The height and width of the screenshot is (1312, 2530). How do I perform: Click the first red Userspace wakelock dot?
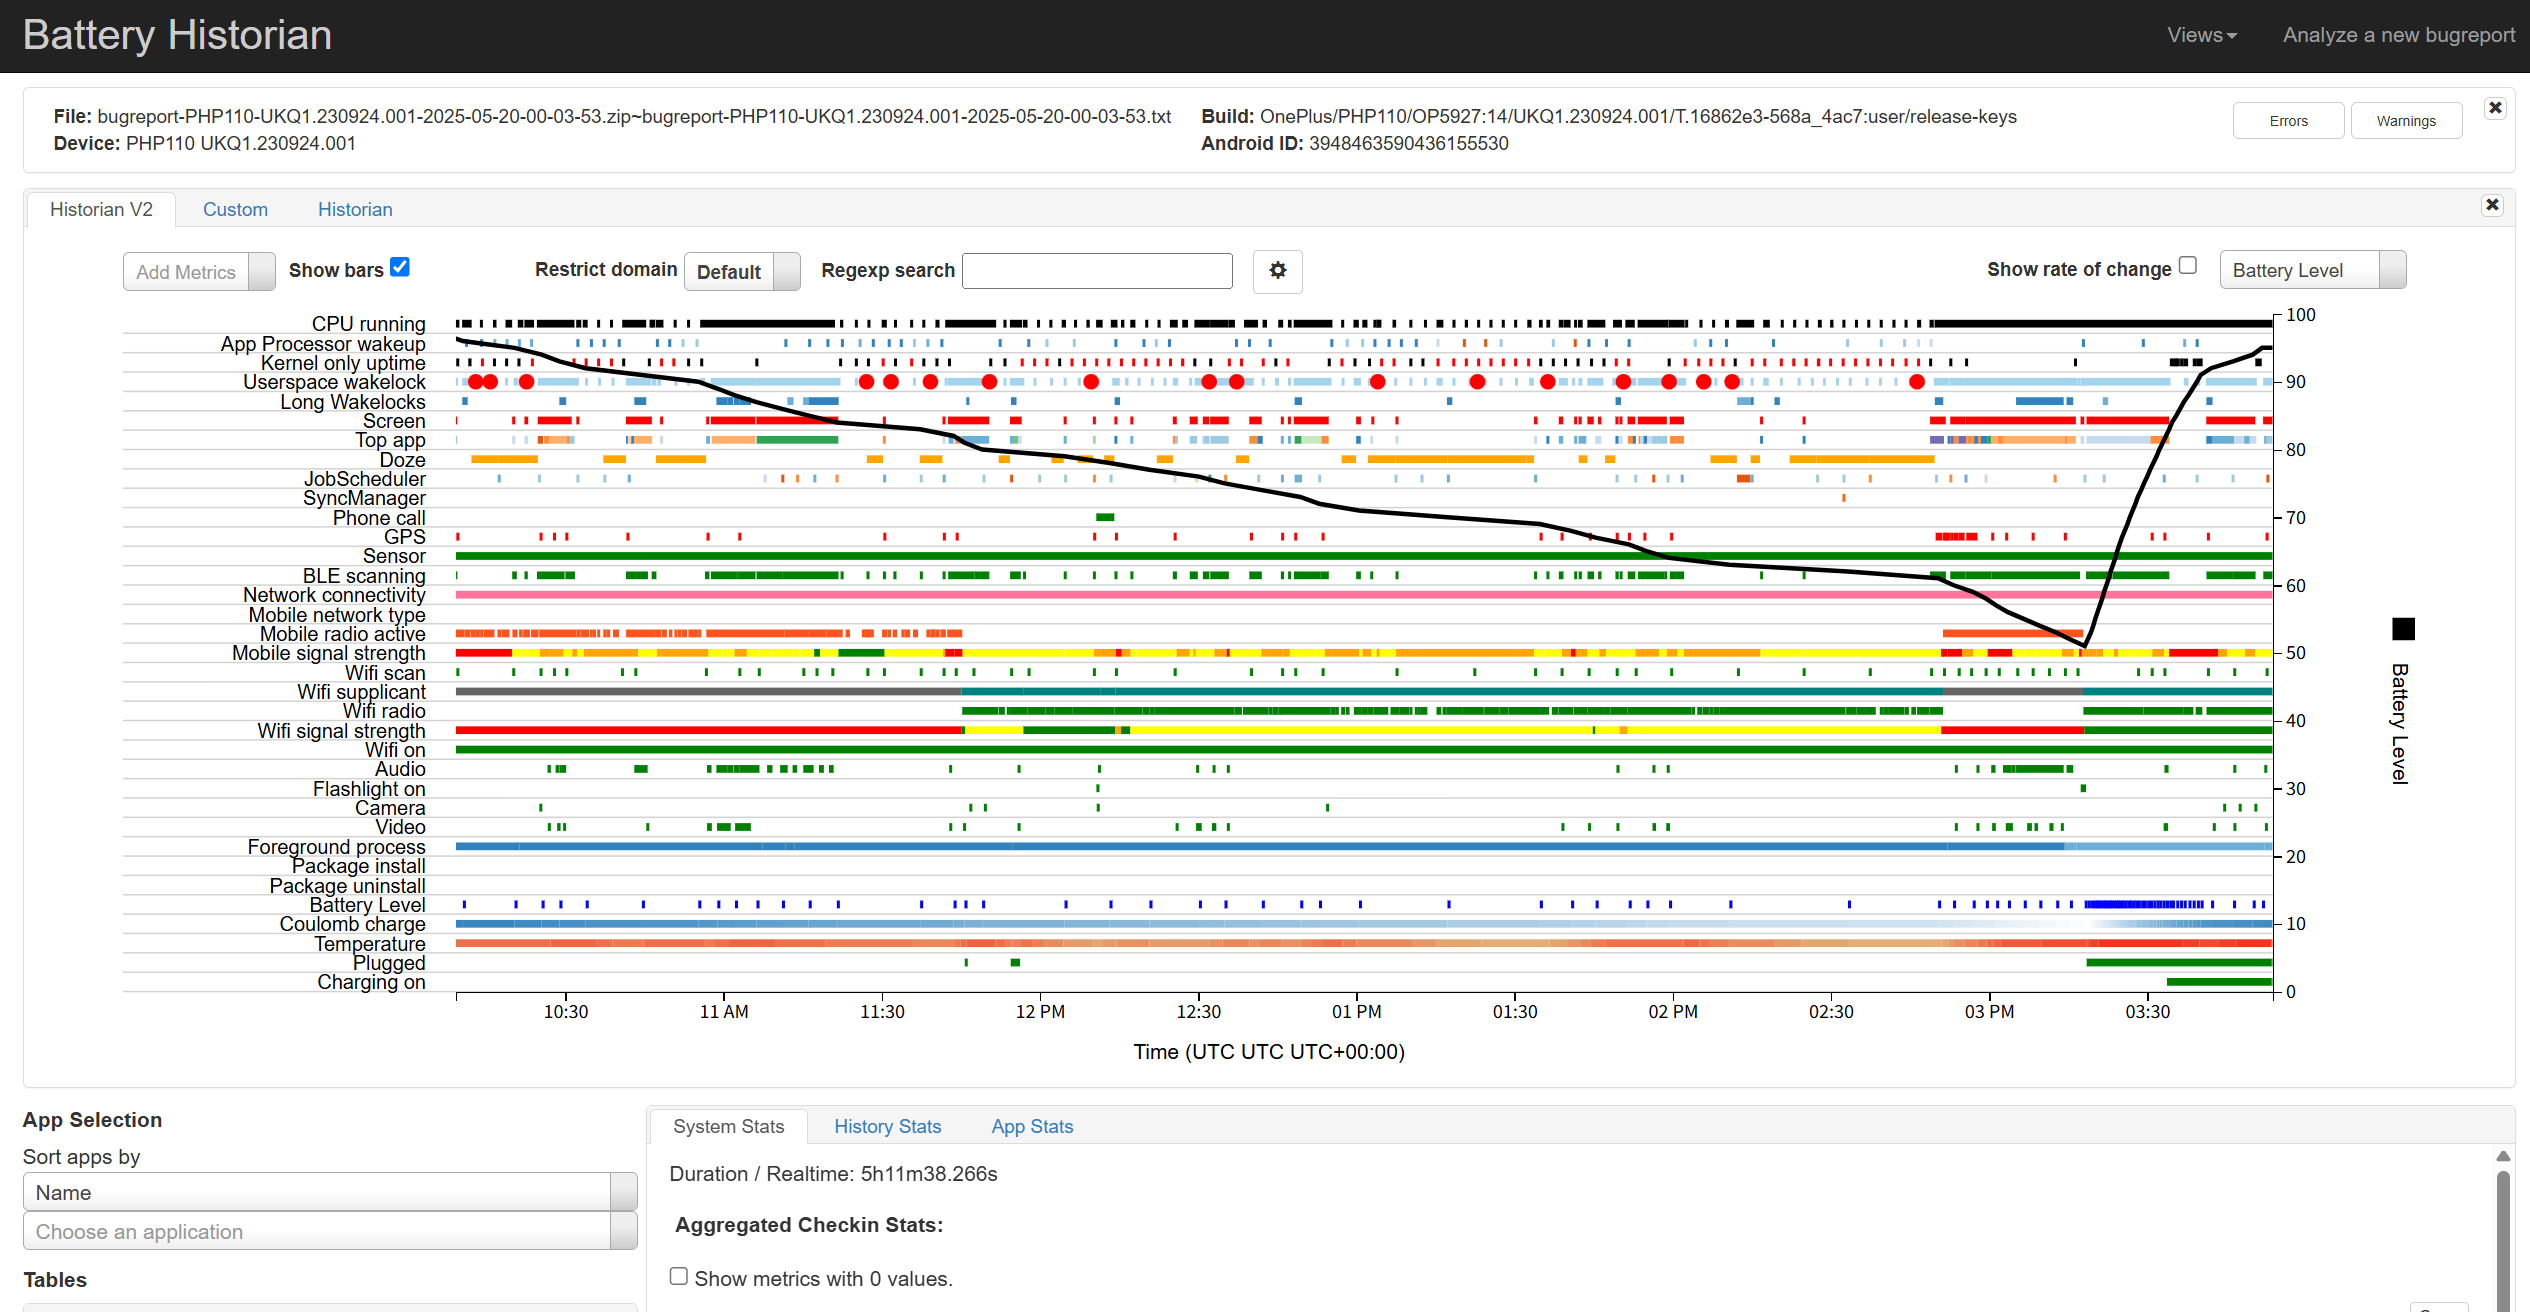(x=476, y=382)
